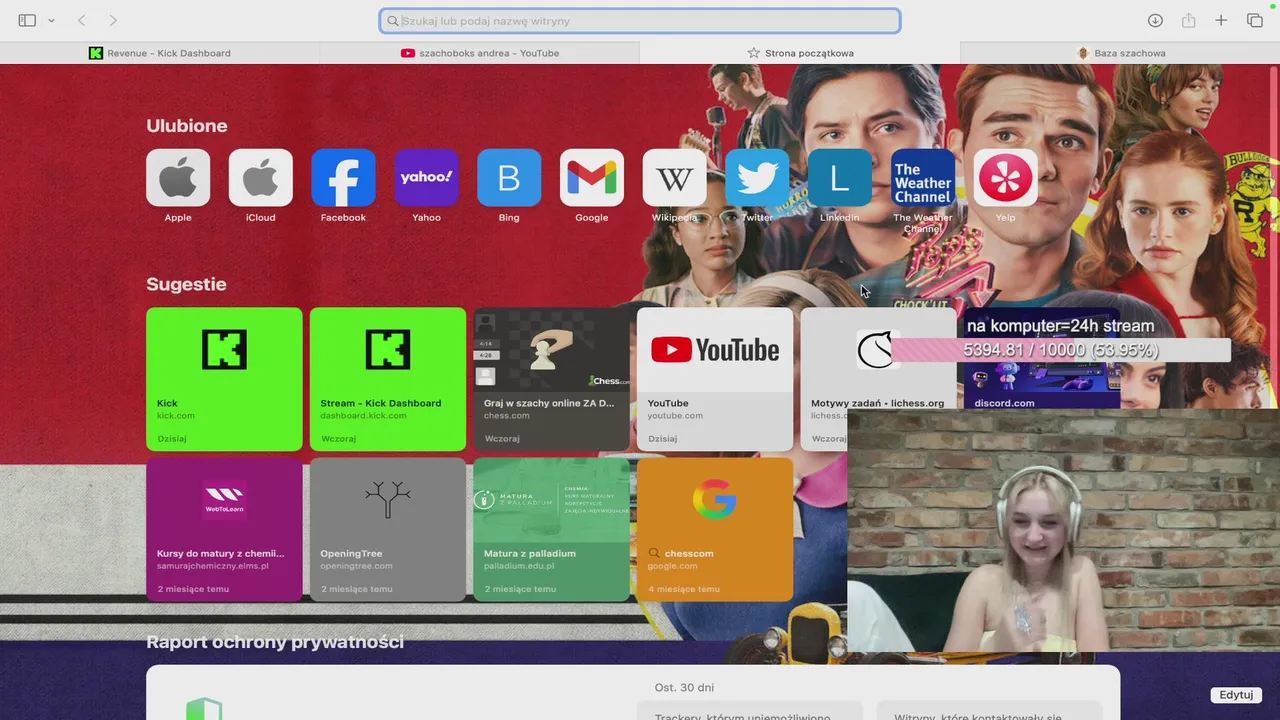This screenshot has width=1280, height=720.
Task: Show downloads with the download icon
Action: [1155, 20]
